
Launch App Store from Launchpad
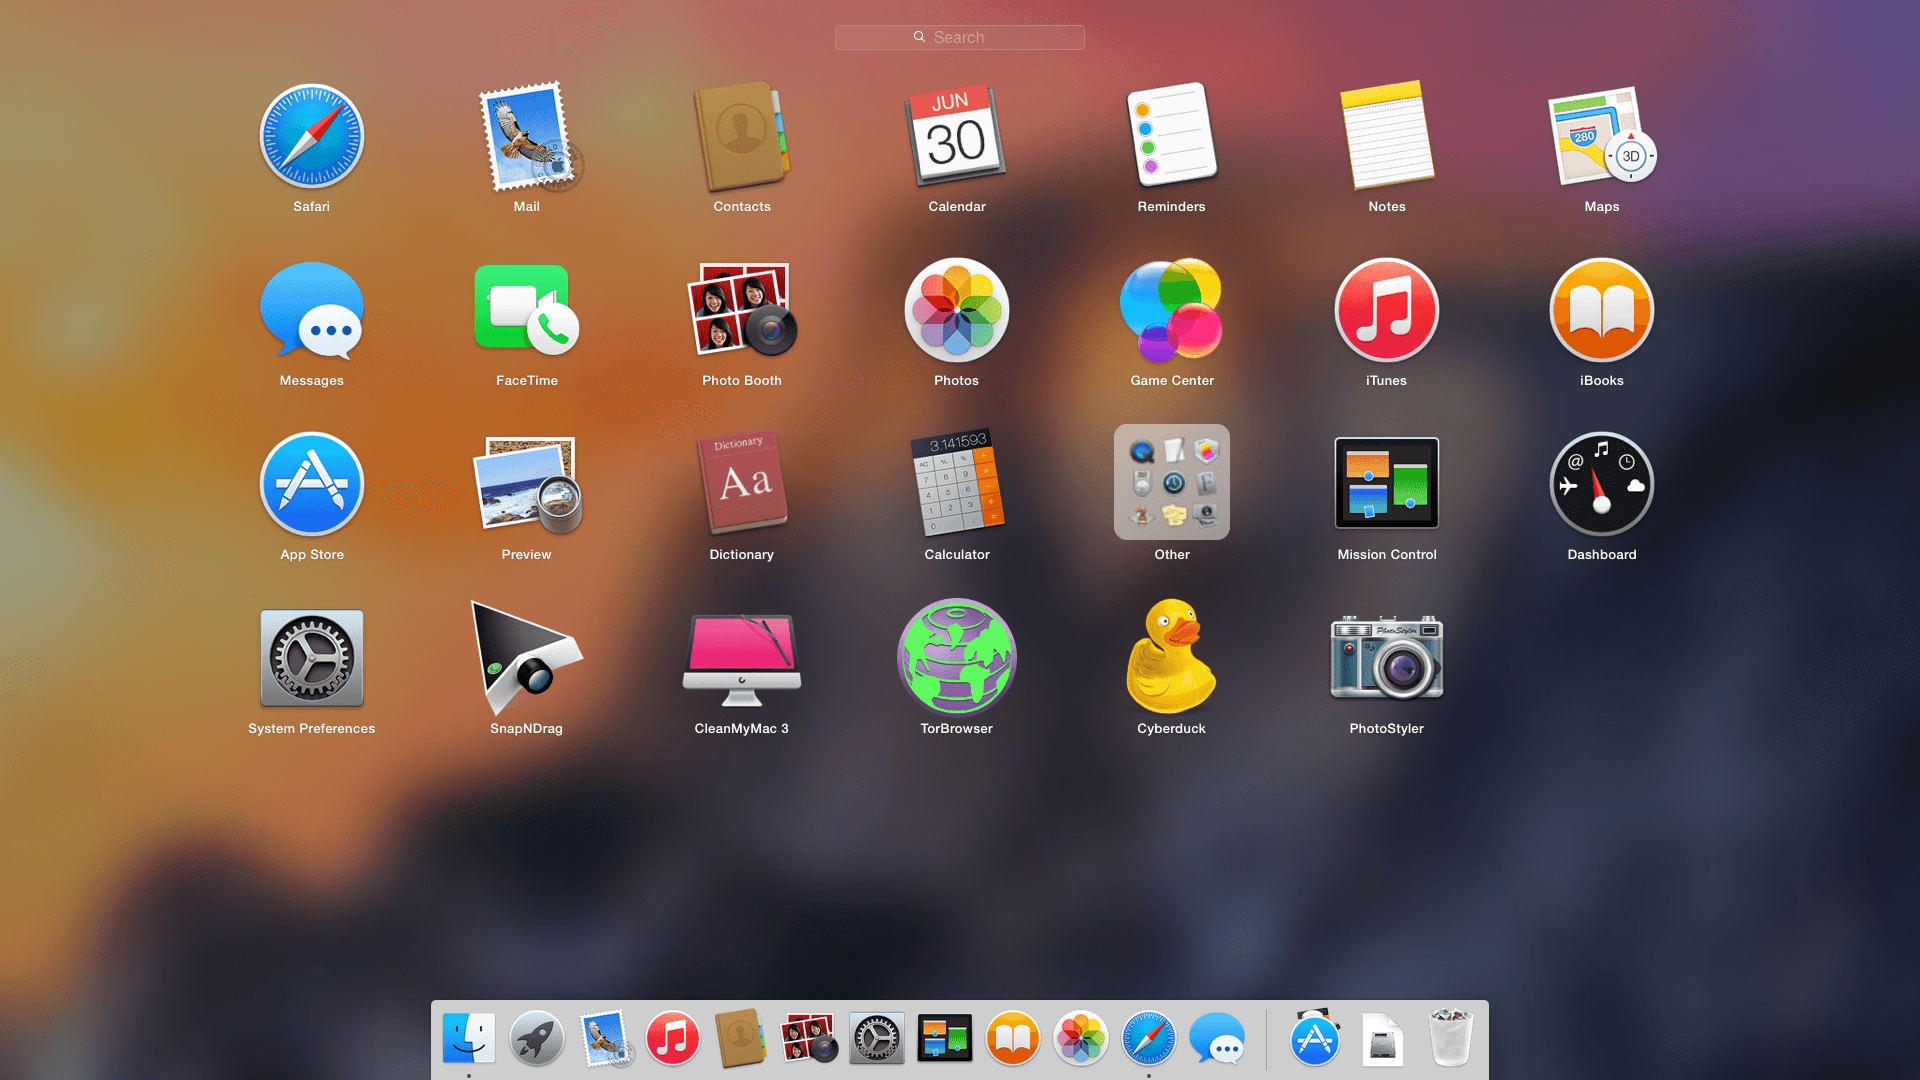pyautogui.click(x=311, y=481)
